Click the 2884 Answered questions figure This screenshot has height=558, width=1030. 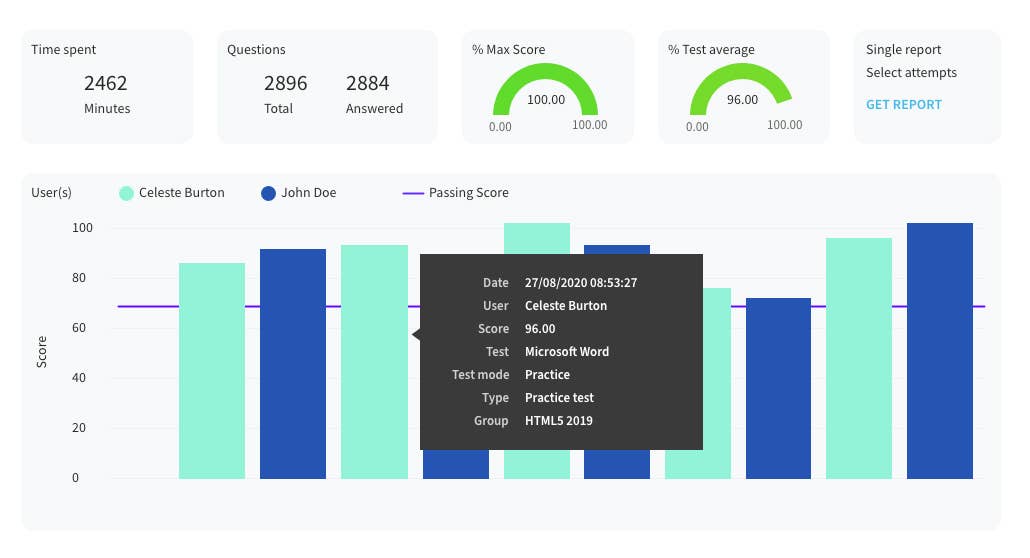tap(367, 83)
